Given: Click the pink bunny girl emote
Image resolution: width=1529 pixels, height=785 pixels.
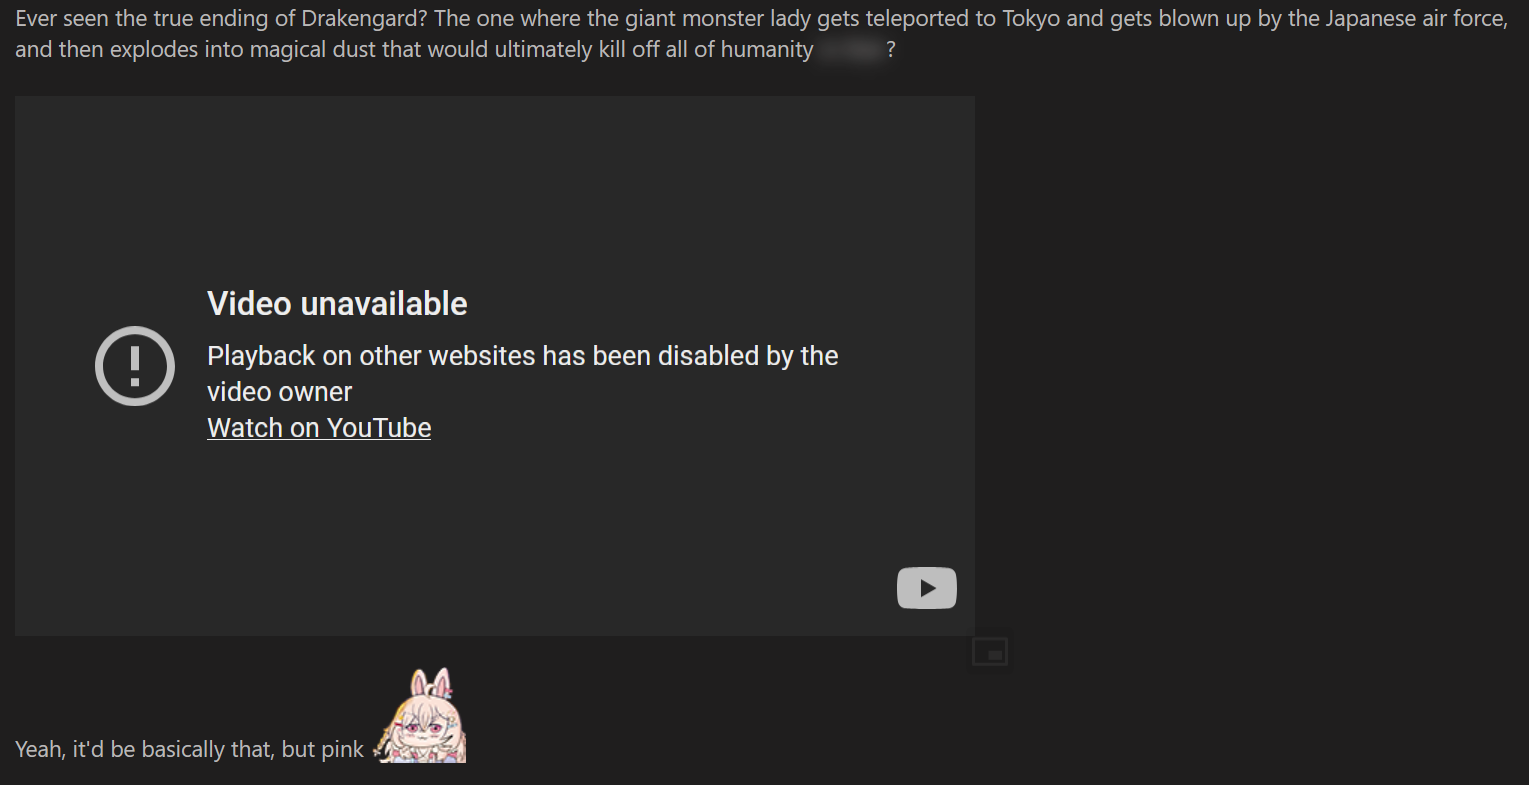Looking at the screenshot, I should coord(421,716).
